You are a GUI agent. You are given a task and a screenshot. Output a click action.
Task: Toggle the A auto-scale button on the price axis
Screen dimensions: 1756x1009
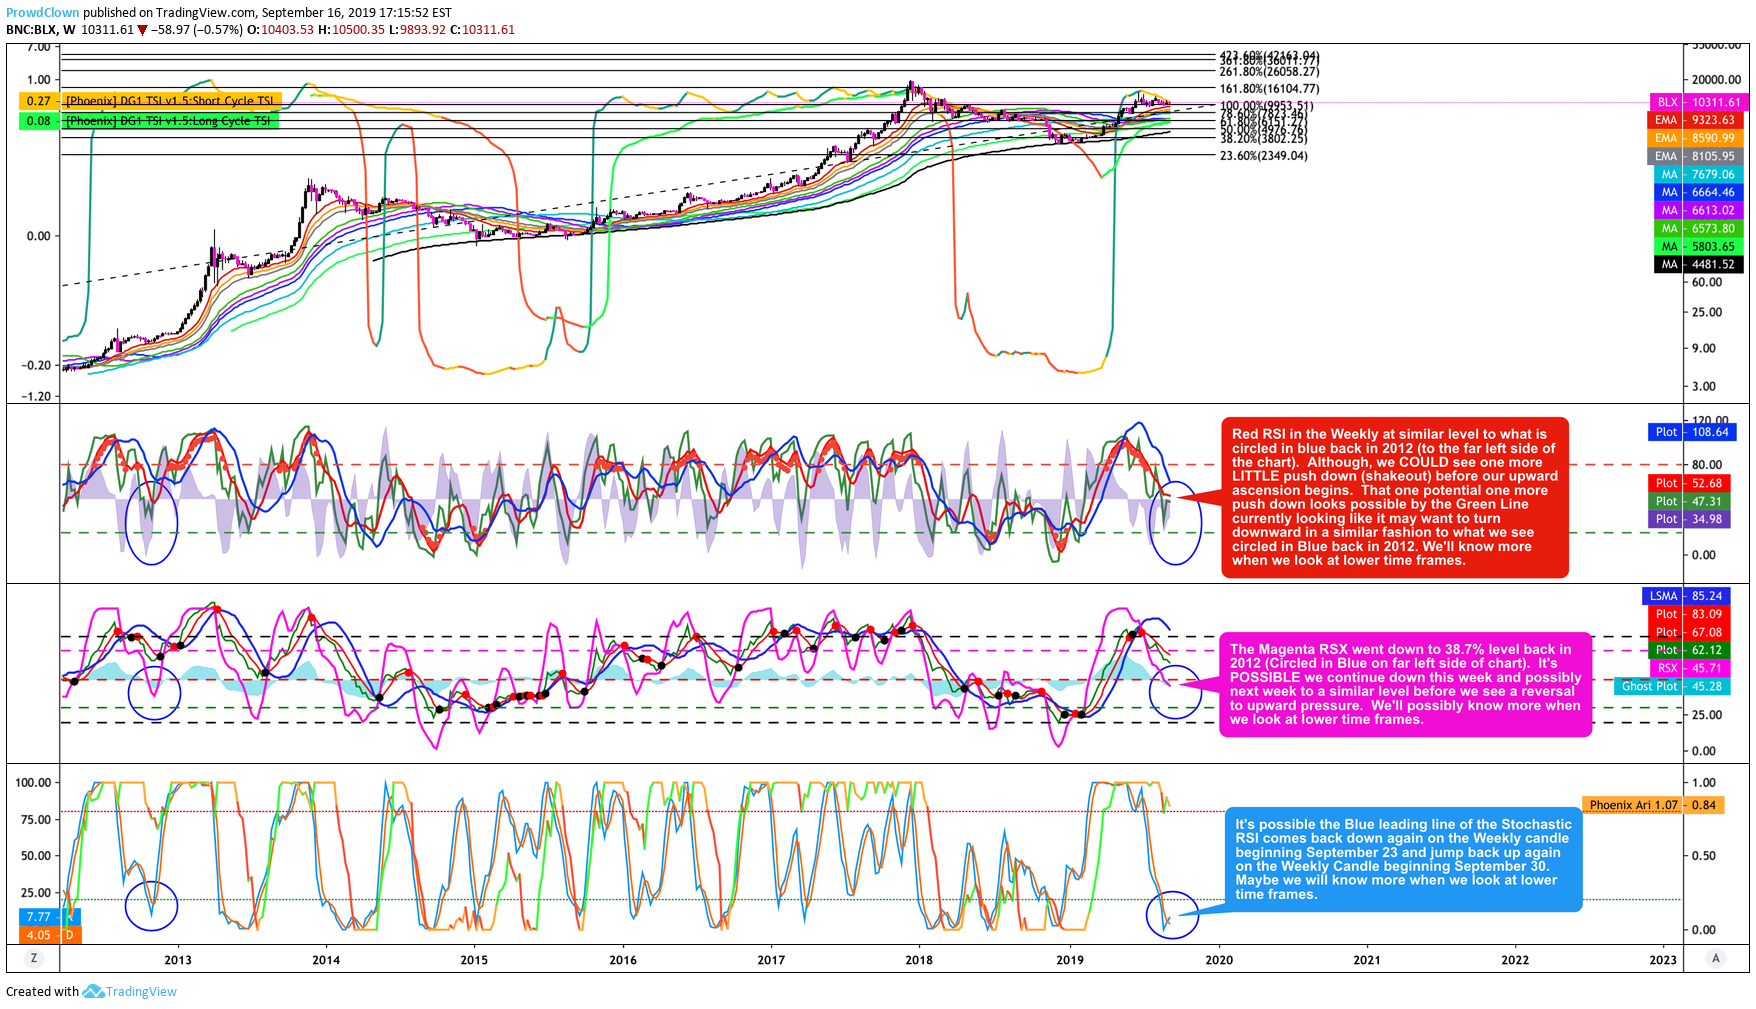point(1716,958)
